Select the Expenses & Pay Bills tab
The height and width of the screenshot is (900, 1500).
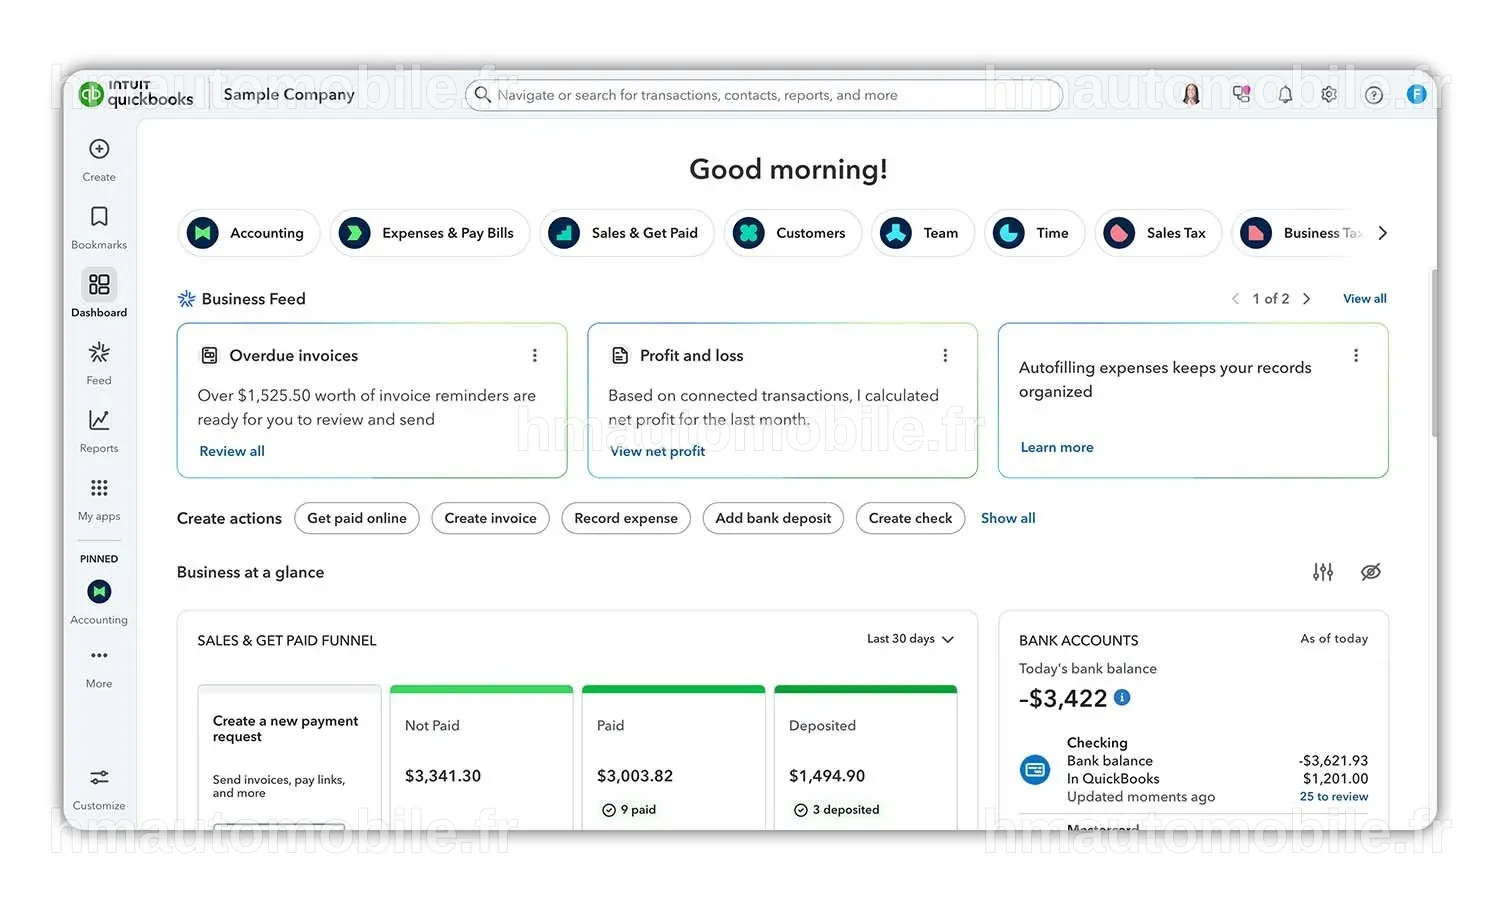point(430,233)
